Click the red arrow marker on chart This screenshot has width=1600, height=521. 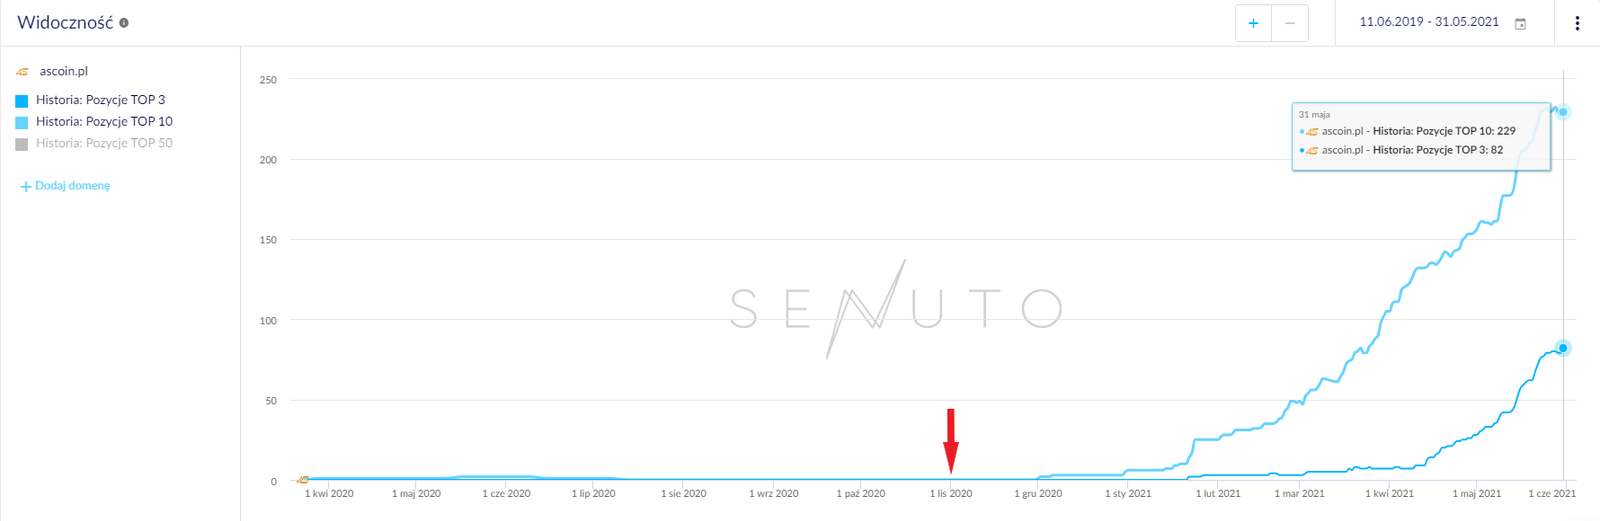click(x=951, y=441)
